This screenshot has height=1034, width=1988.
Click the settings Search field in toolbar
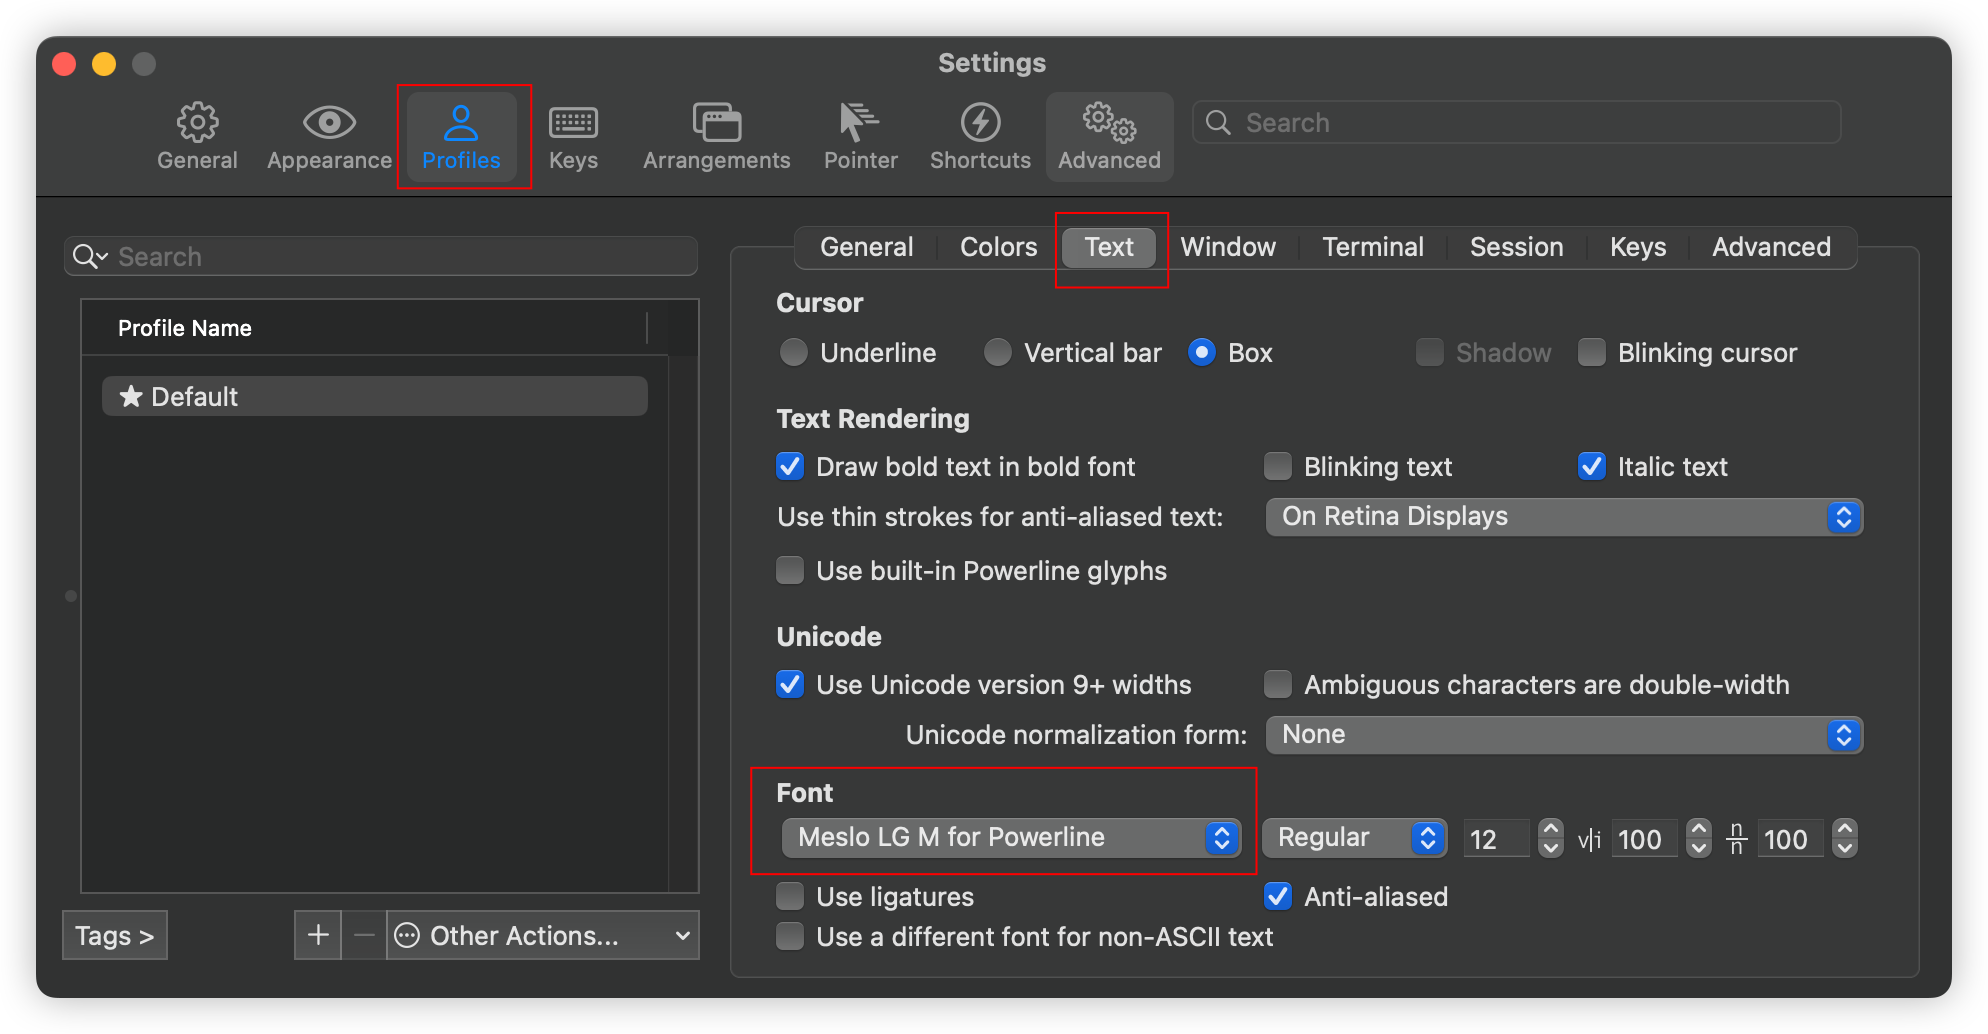(1516, 123)
